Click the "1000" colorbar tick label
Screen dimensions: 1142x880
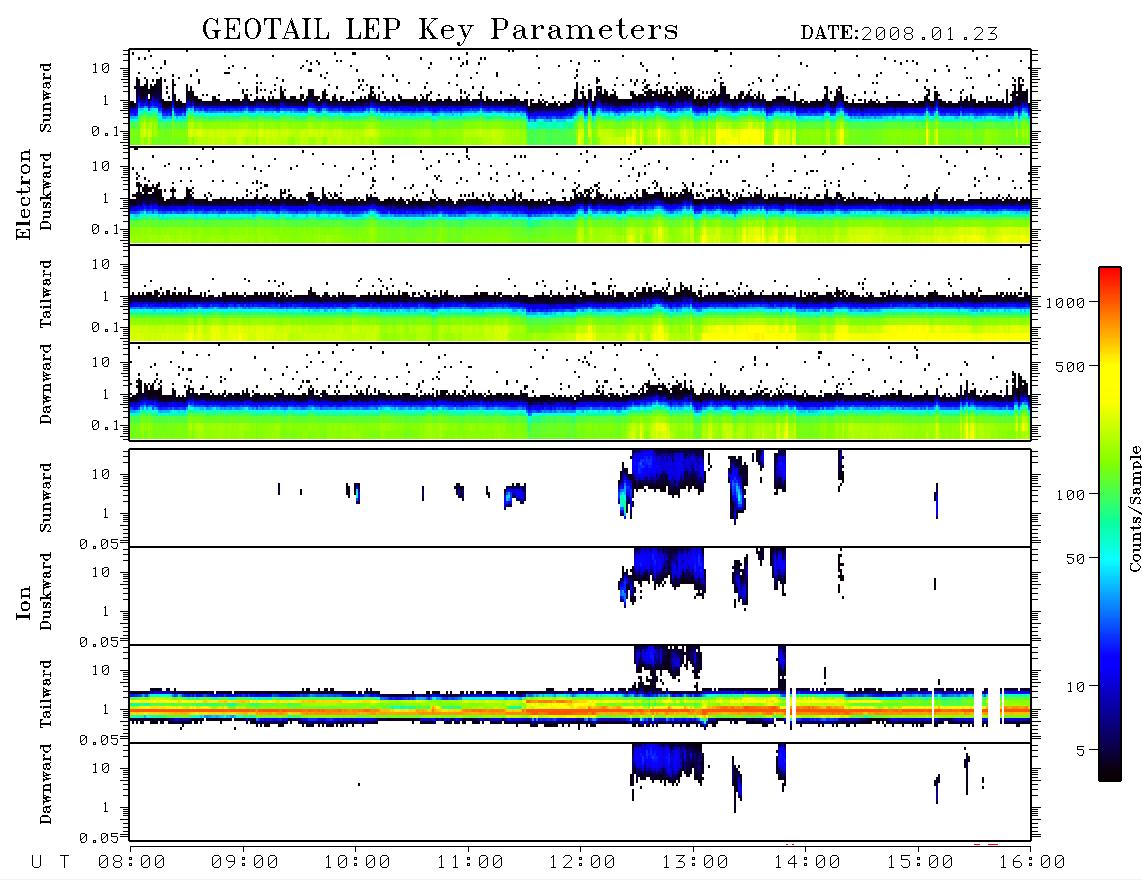[x=1066, y=303]
